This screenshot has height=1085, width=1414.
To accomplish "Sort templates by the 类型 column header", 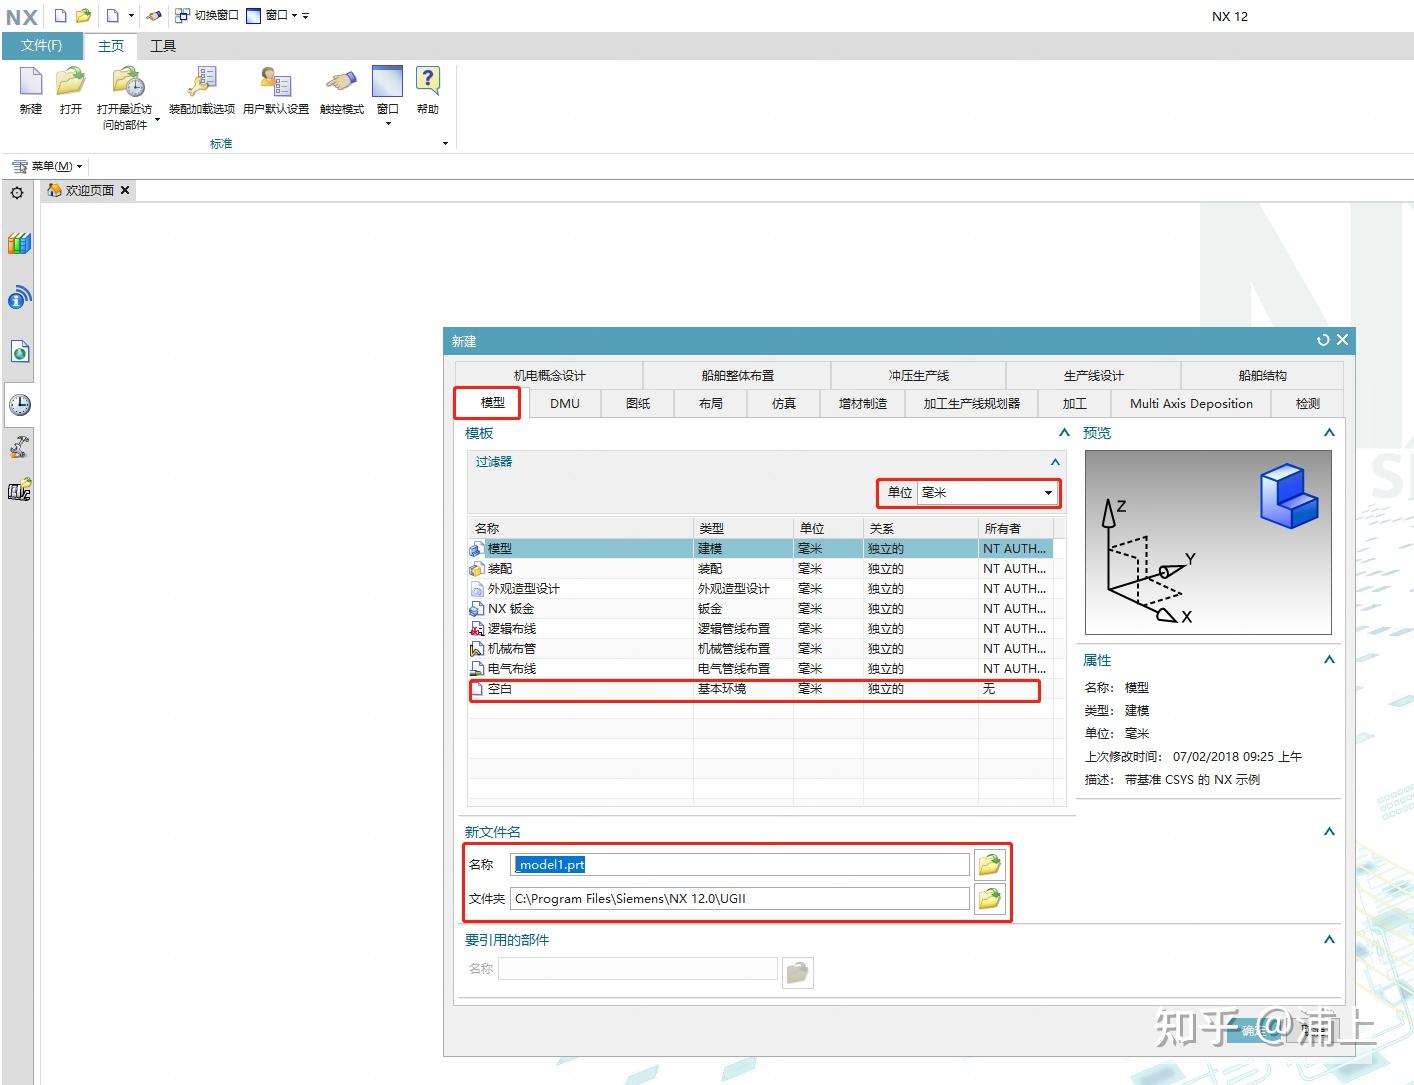I will (x=743, y=528).
